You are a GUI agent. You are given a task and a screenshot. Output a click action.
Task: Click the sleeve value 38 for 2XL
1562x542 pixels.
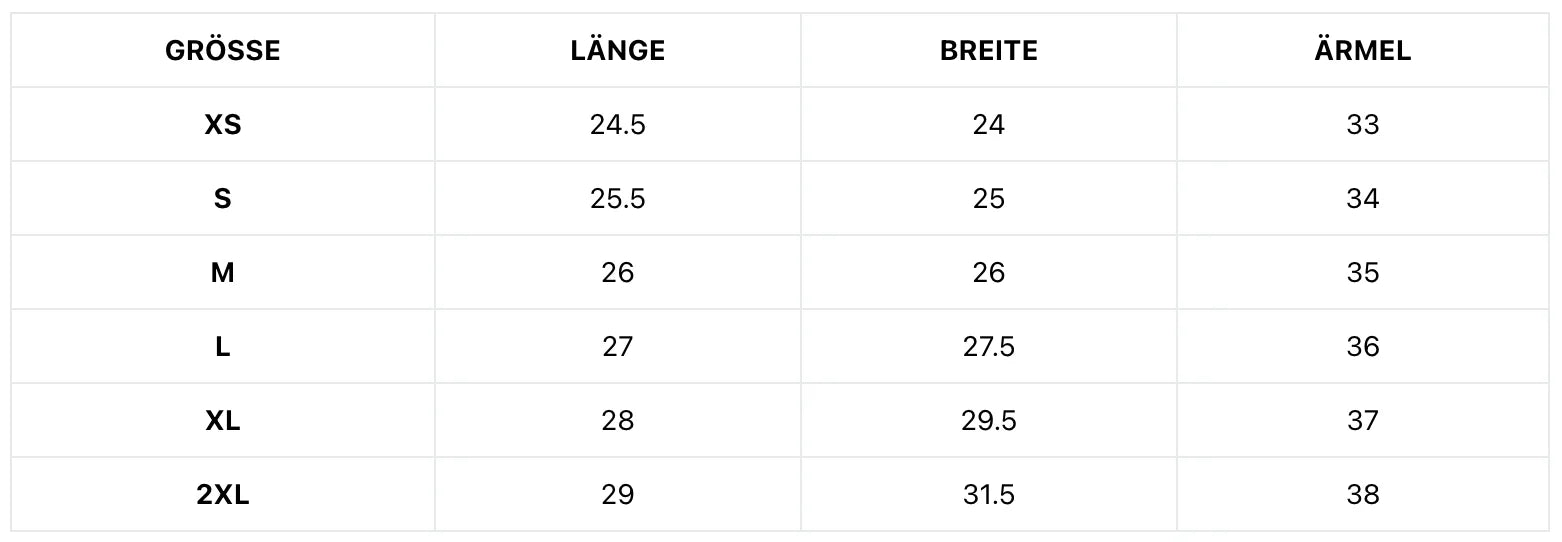1363,495
